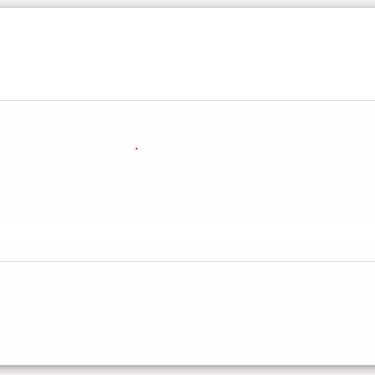Select the empty top row panel

[187, 54]
